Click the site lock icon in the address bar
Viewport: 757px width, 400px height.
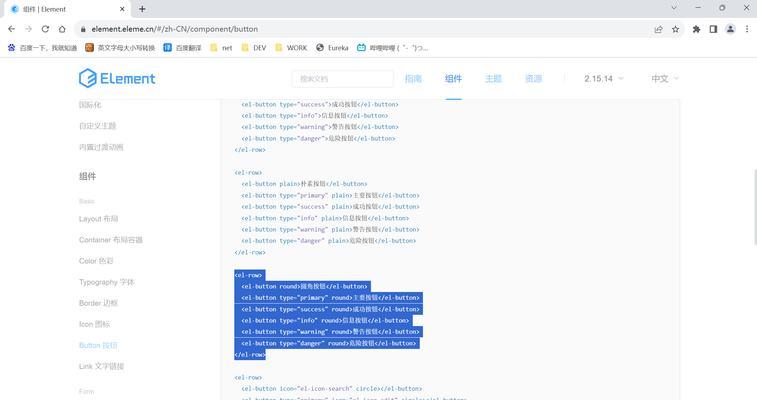[83, 29]
